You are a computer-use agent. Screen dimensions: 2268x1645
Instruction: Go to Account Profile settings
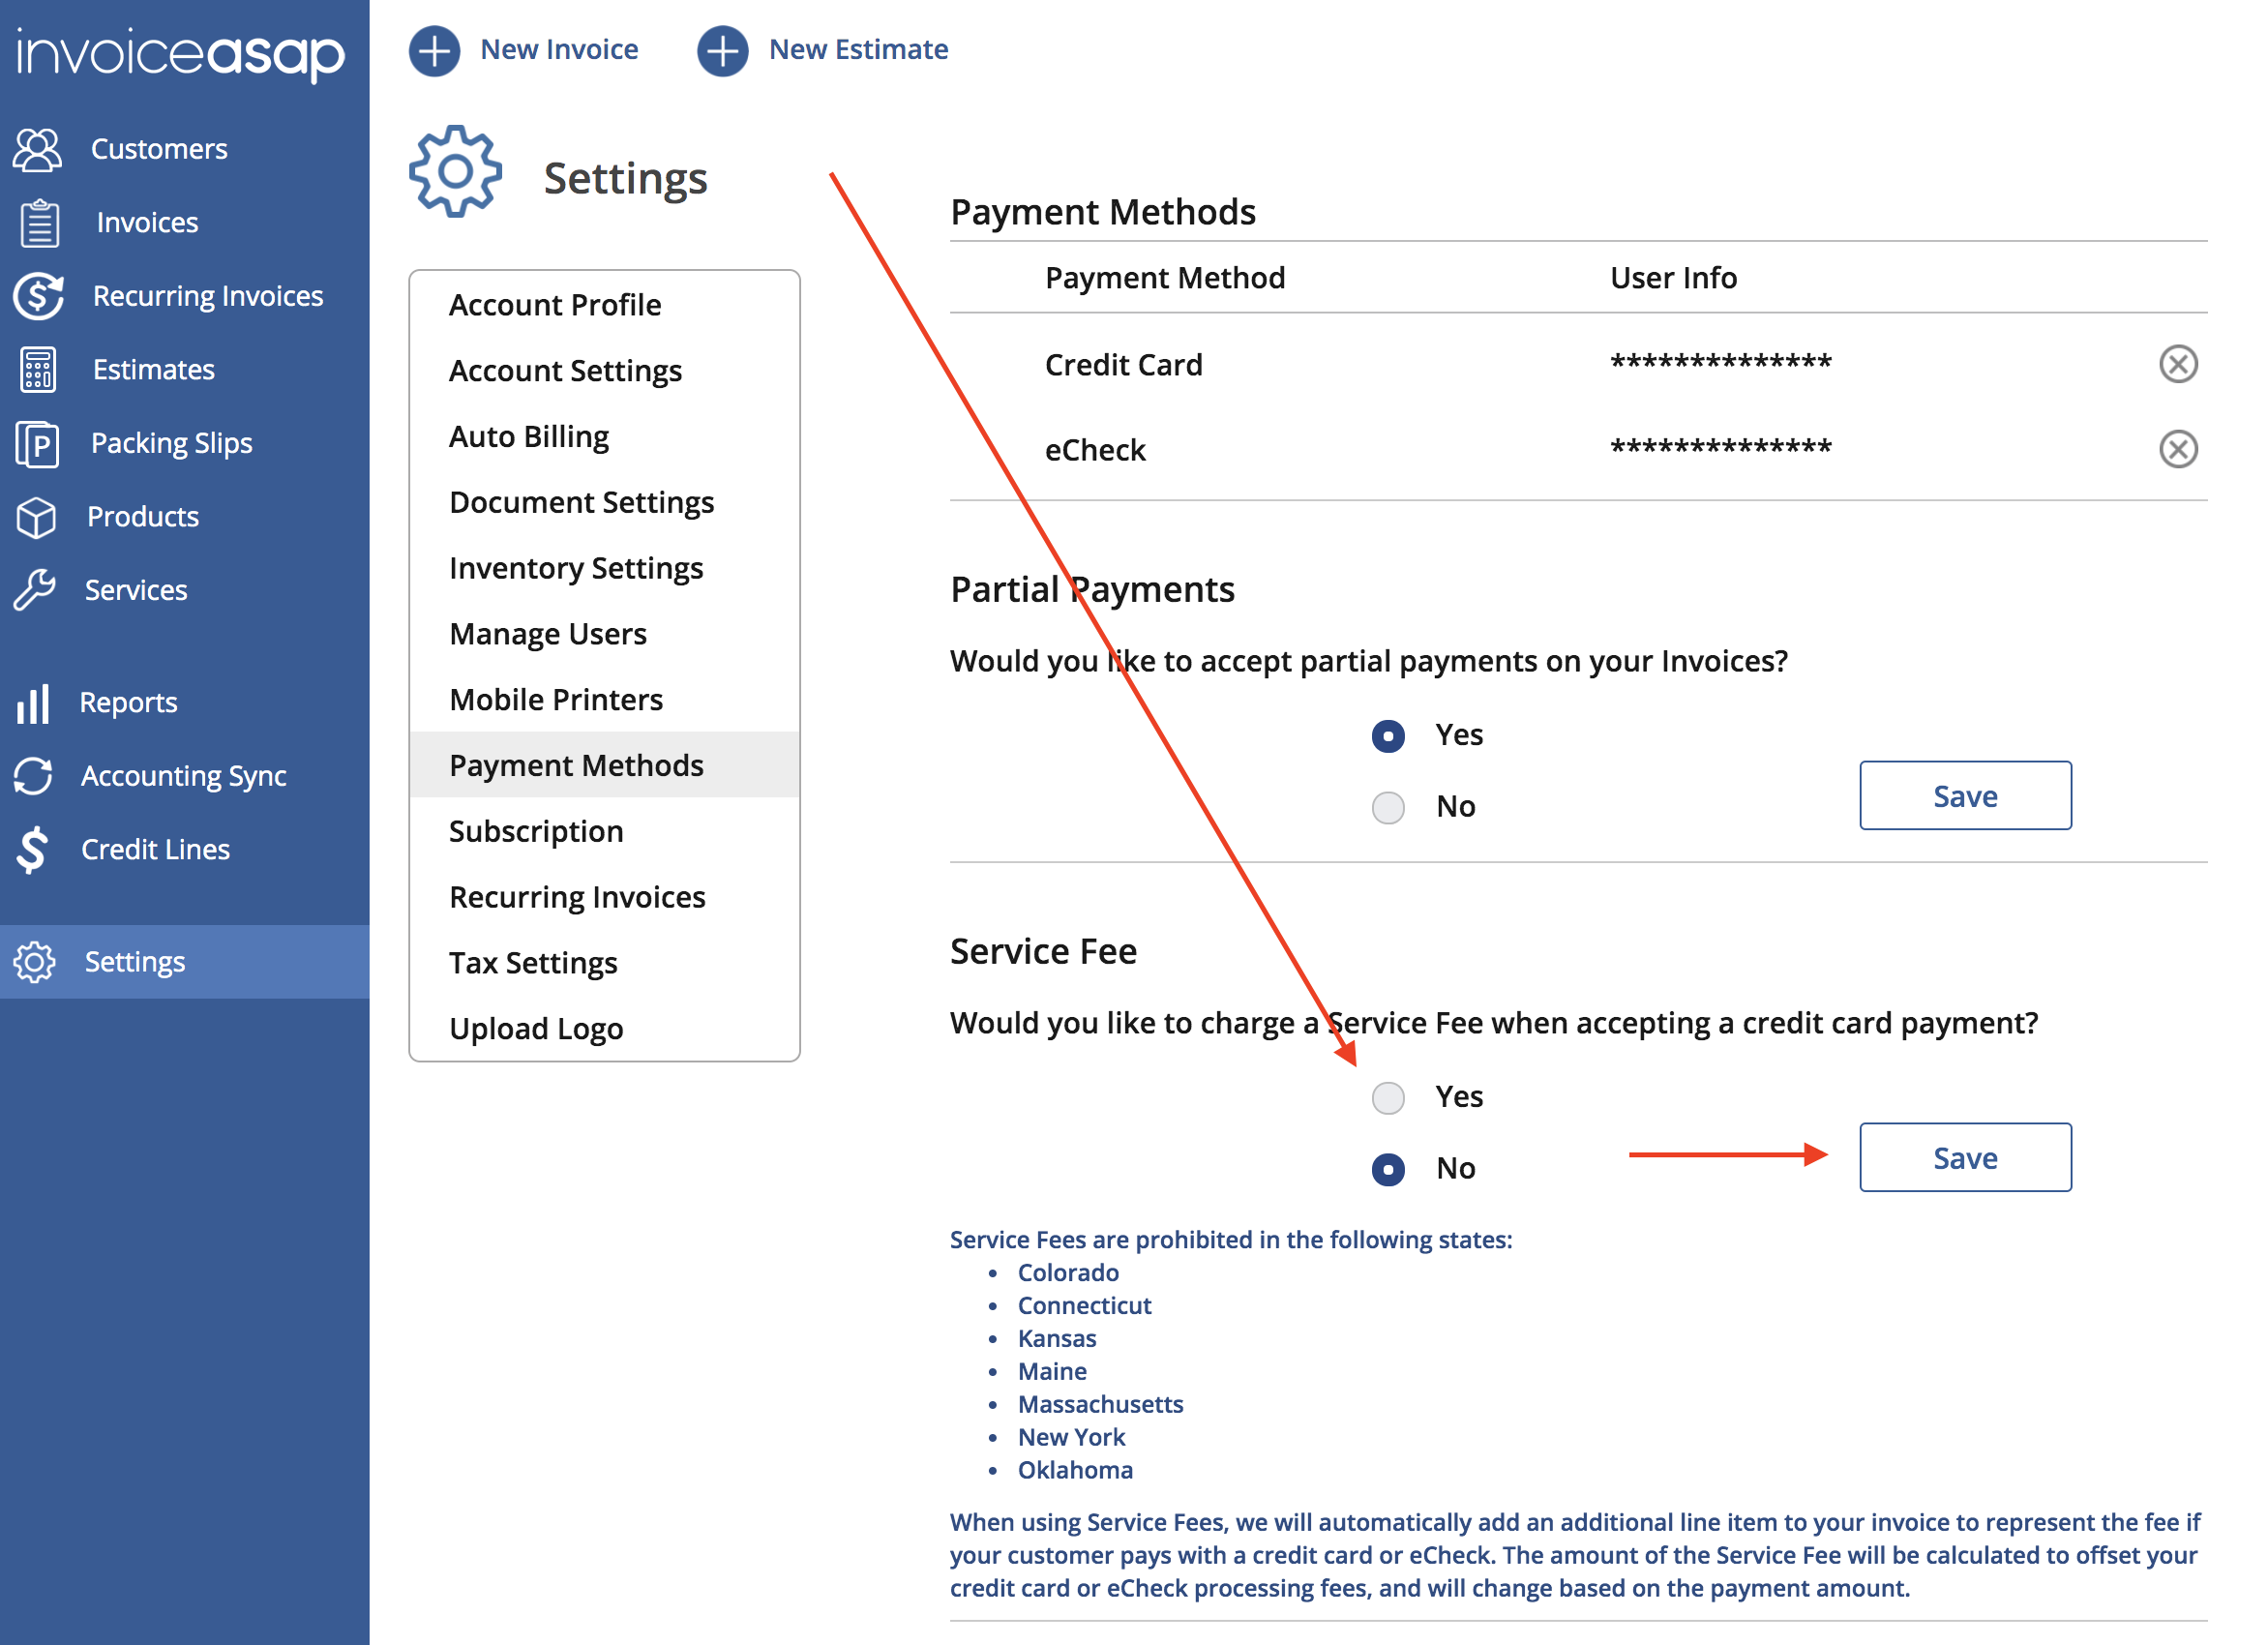coord(555,305)
